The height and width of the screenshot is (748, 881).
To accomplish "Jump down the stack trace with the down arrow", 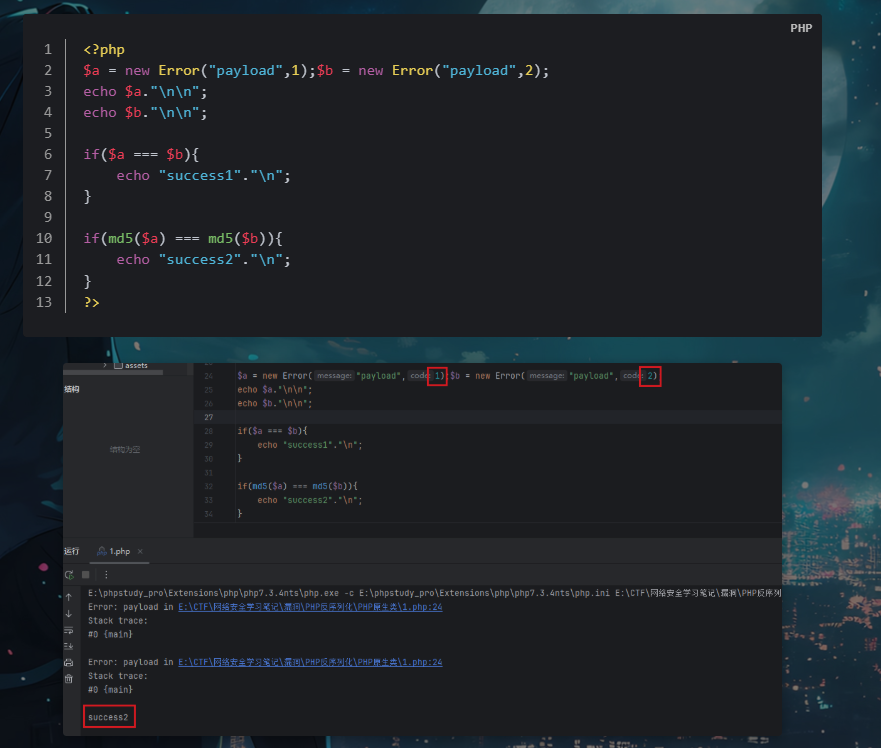I will pos(69,613).
